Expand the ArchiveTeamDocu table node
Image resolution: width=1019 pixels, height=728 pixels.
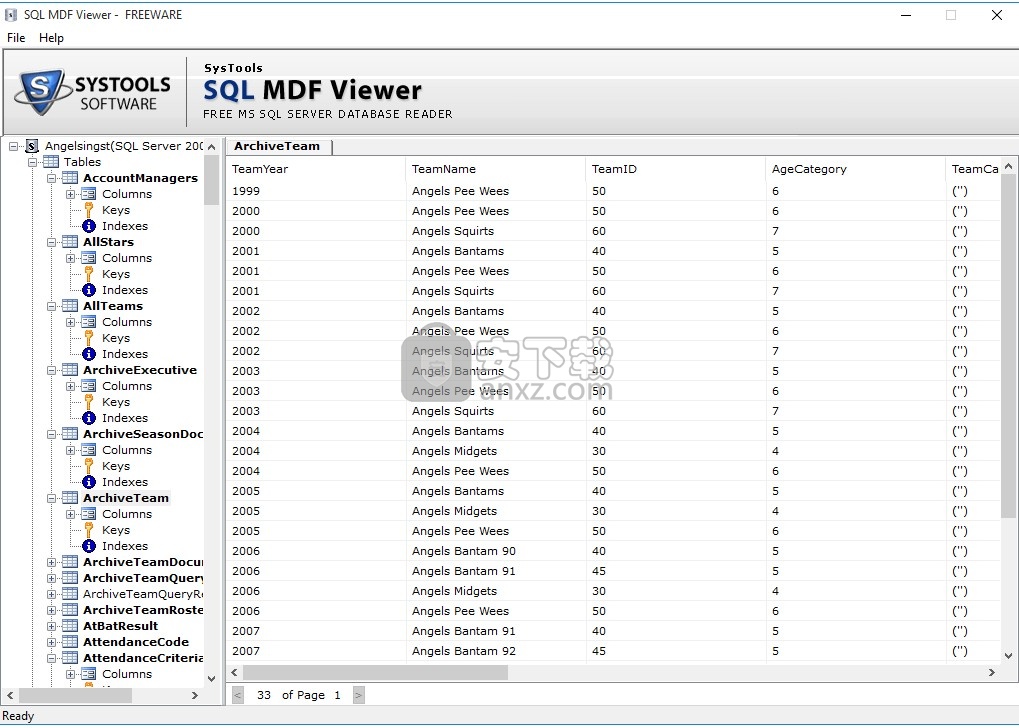51,562
